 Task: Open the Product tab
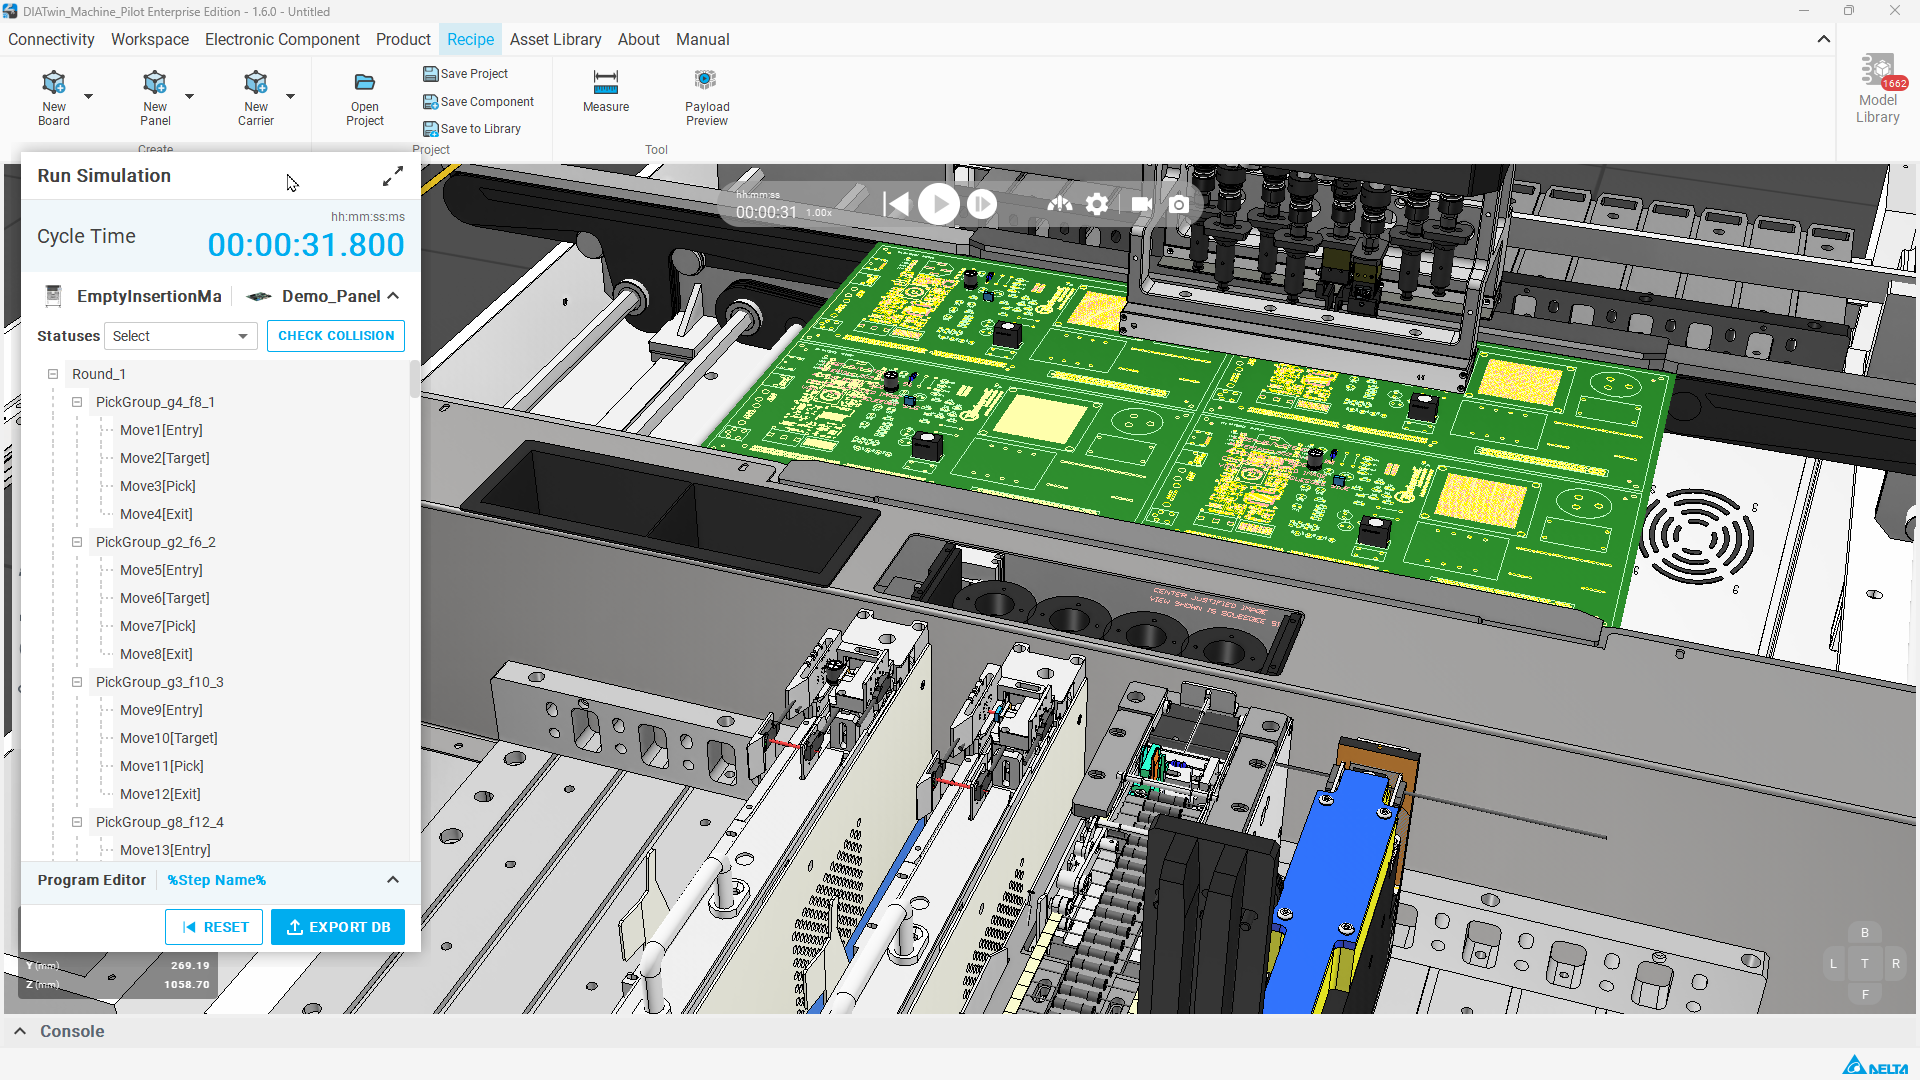[403, 40]
